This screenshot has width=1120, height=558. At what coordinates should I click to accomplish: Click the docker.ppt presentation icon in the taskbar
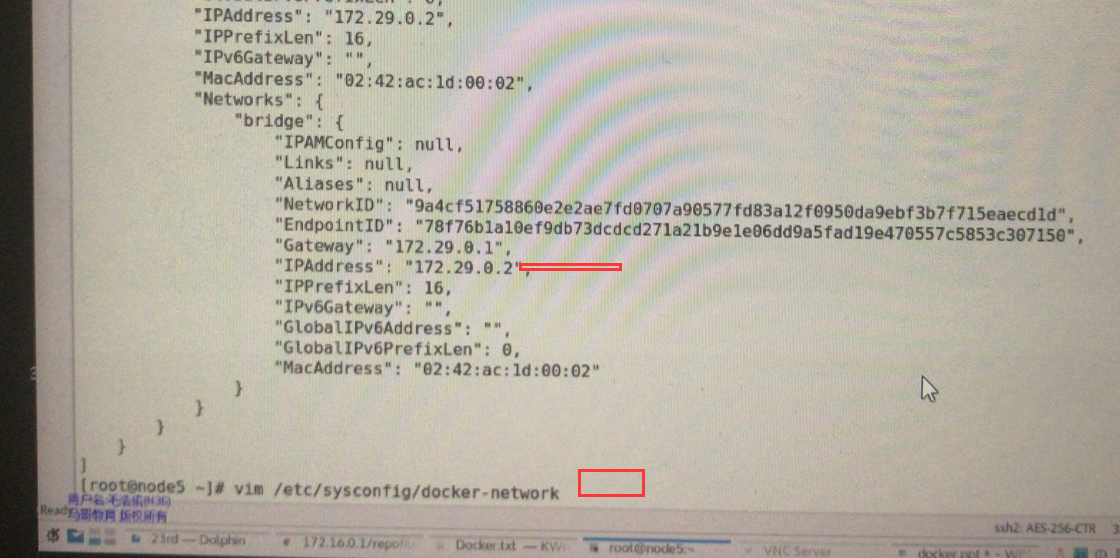pos(903,553)
